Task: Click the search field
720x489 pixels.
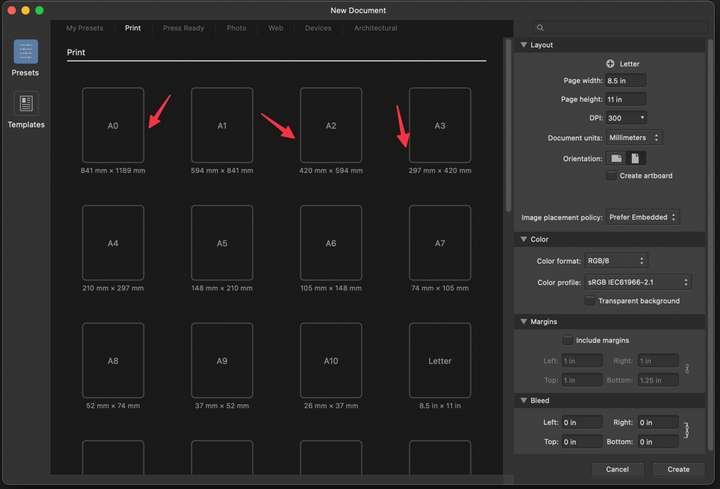Action: pyautogui.click(x=619, y=28)
